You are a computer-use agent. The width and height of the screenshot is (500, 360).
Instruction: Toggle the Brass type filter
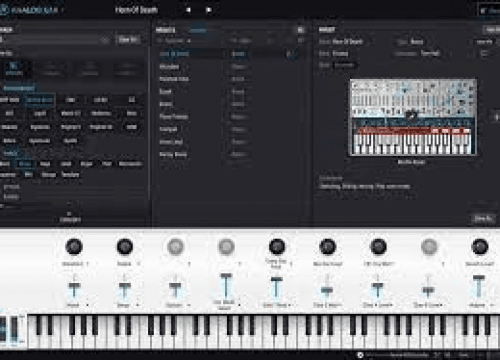pyautogui.click(x=25, y=164)
